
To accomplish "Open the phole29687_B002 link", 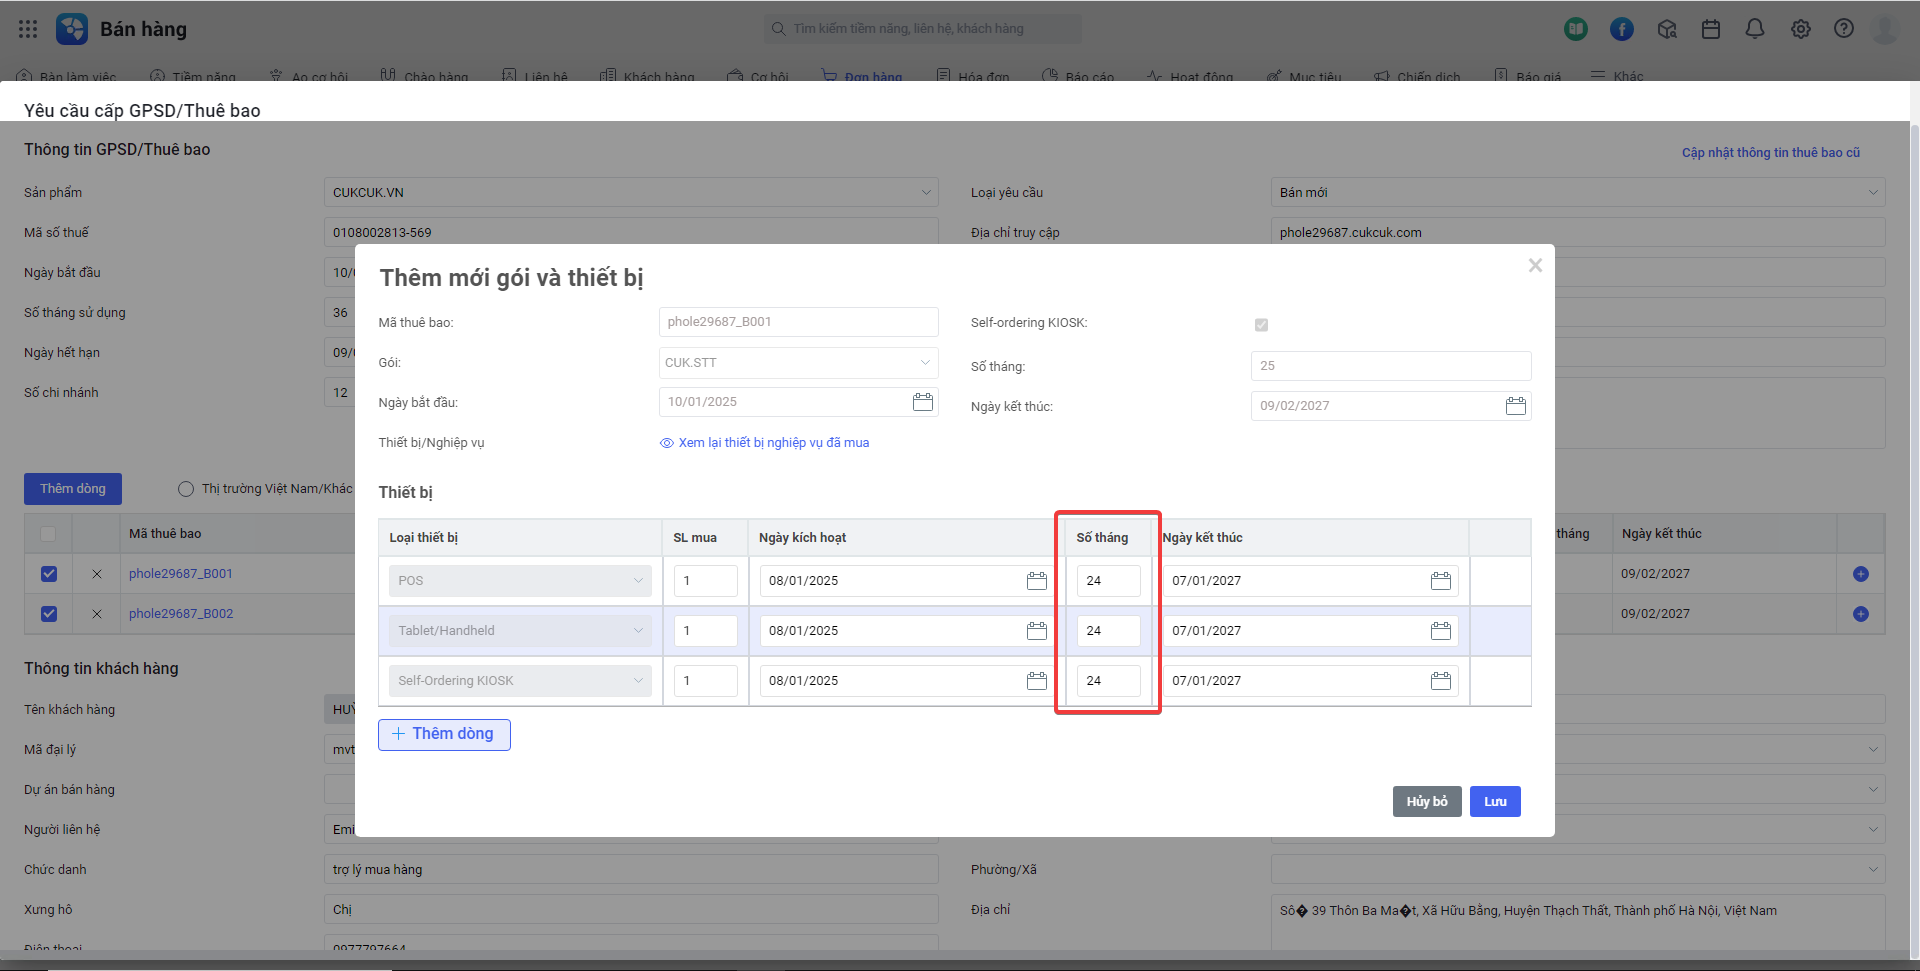I will pos(181,614).
